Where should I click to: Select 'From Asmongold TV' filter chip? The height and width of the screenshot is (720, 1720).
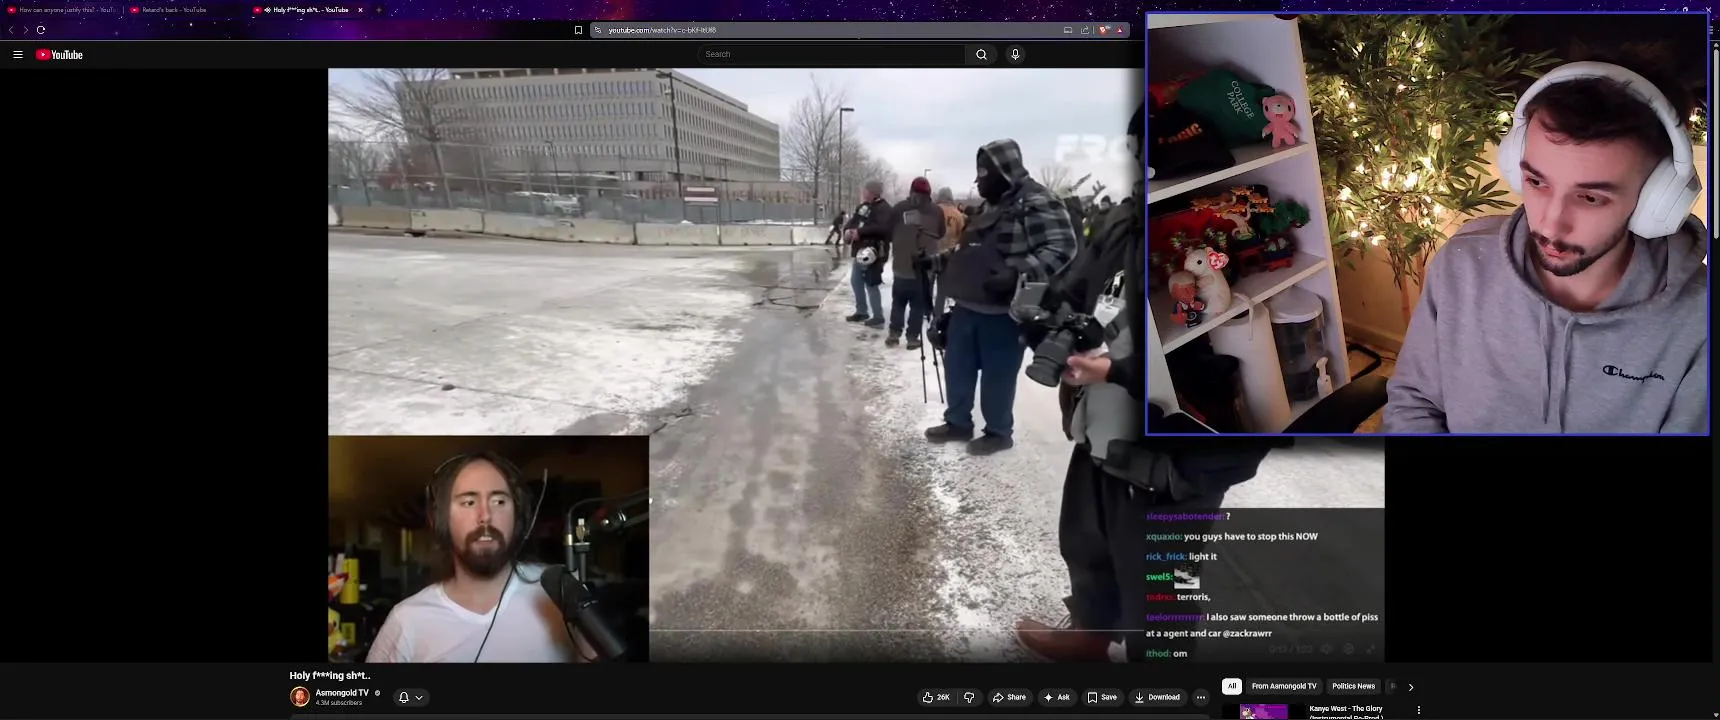pos(1284,686)
